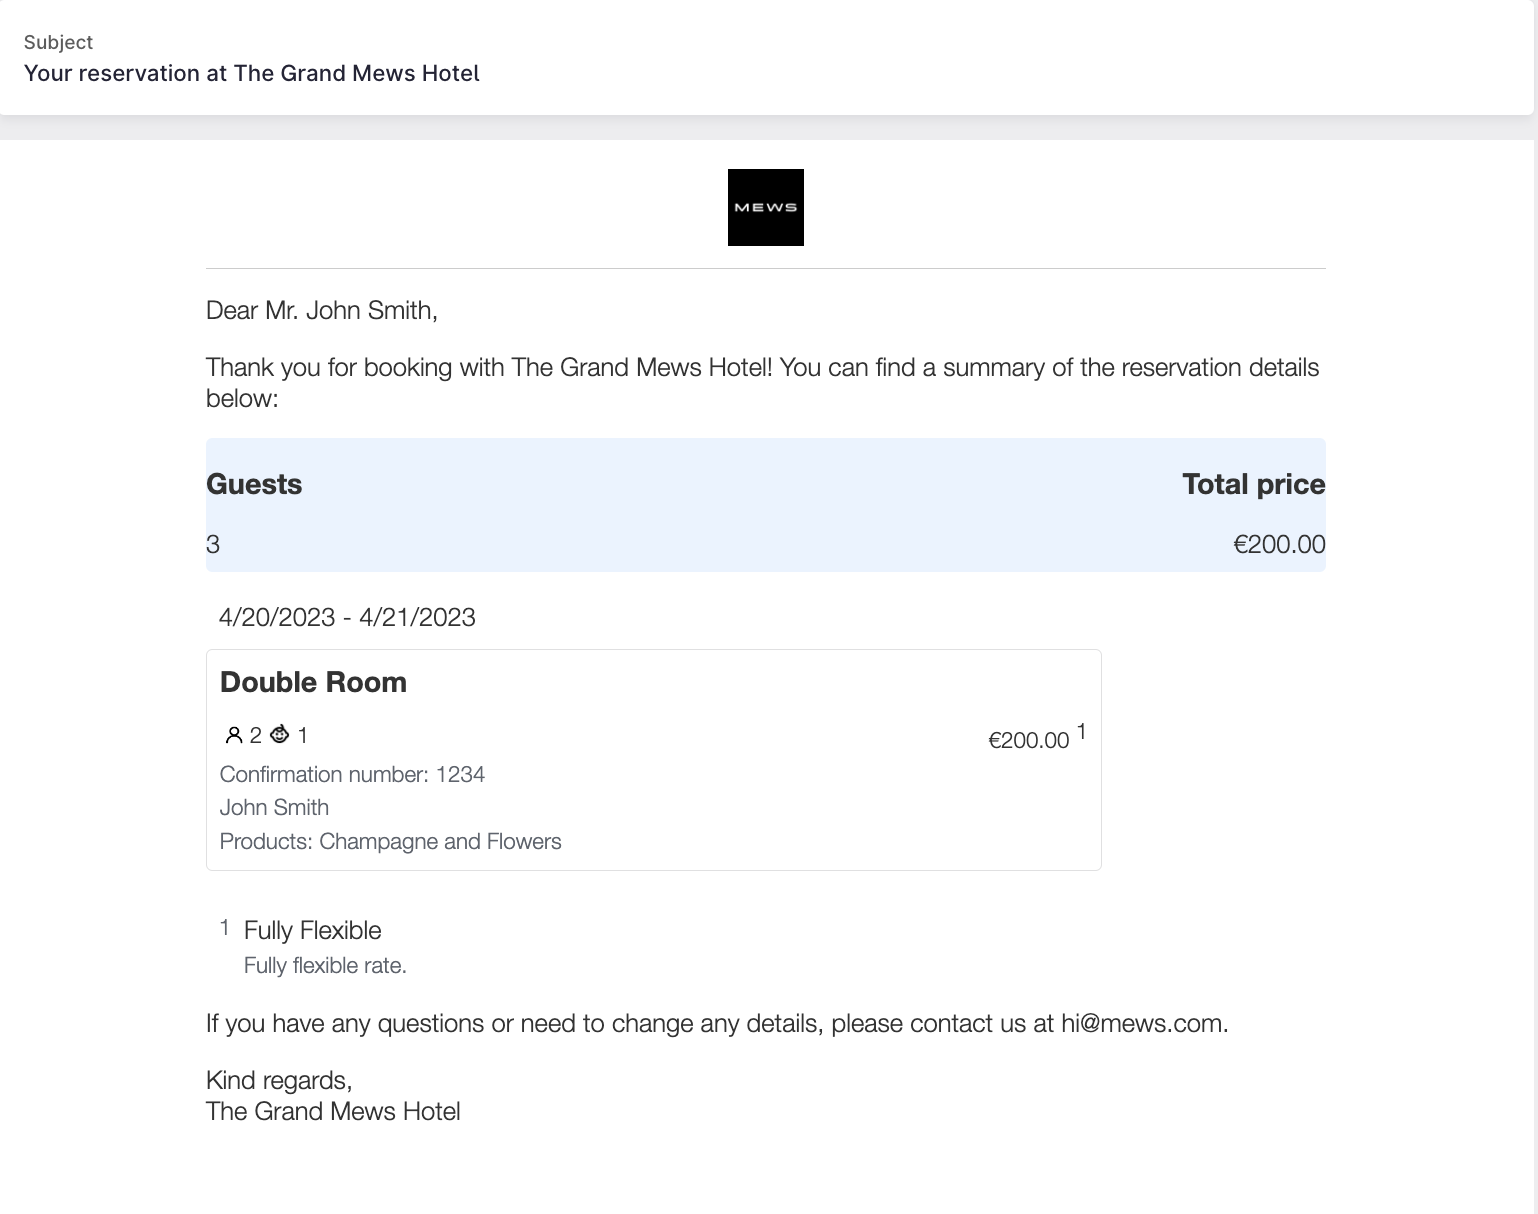Click the Guests heading
This screenshot has height=1214, width=1538.
click(x=254, y=484)
